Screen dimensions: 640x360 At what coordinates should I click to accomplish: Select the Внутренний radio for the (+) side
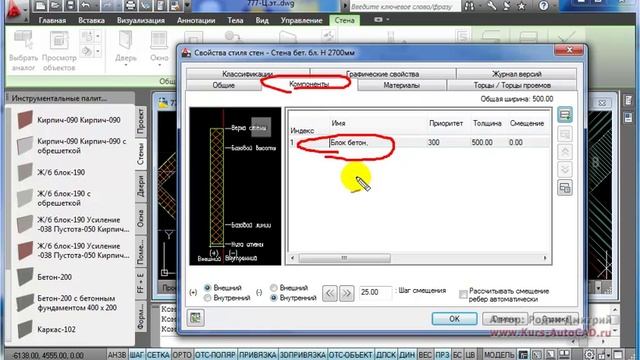(x=207, y=298)
